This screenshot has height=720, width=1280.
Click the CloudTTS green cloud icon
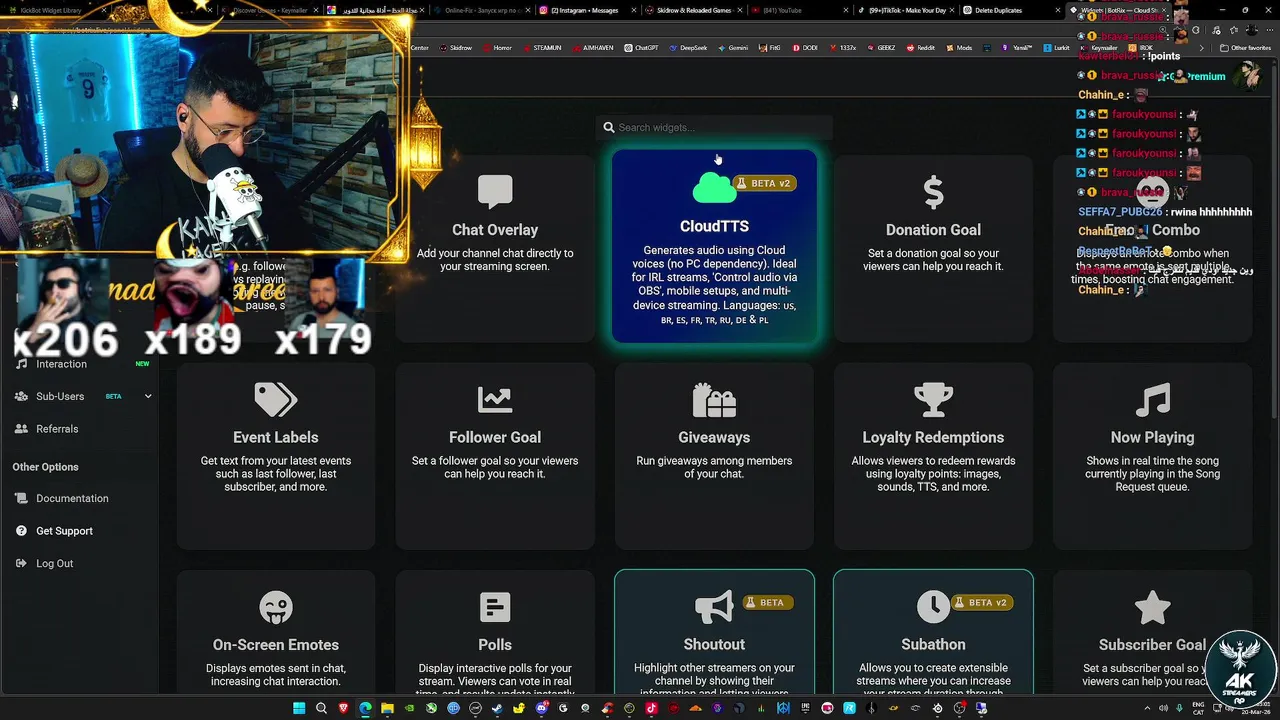click(713, 187)
